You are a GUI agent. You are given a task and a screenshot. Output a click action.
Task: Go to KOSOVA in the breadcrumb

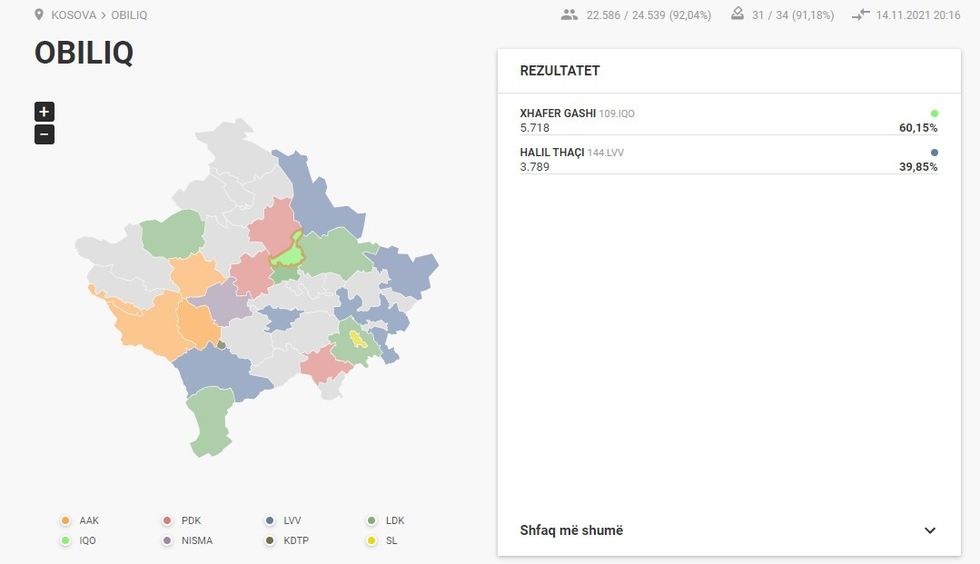click(x=74, y=15)
